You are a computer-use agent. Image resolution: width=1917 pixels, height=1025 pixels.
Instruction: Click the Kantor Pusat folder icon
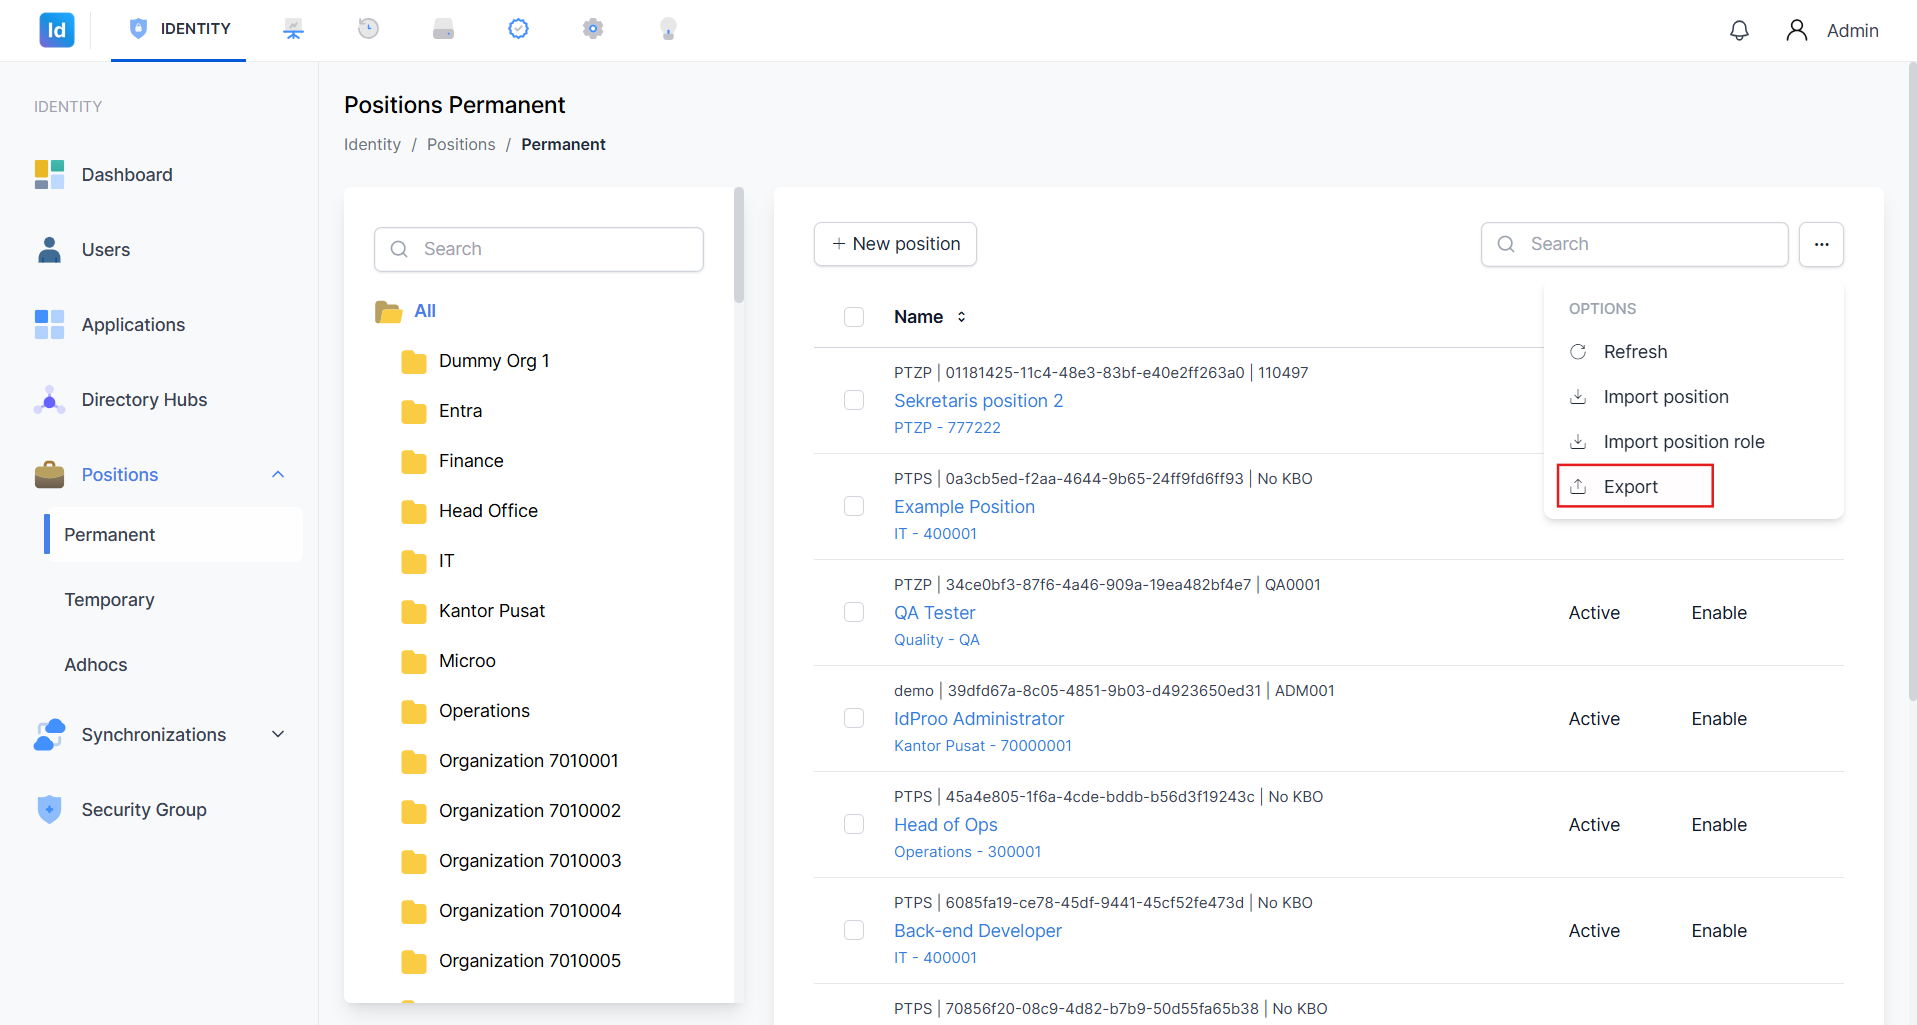pyautogui.click(x=414, y=611)
